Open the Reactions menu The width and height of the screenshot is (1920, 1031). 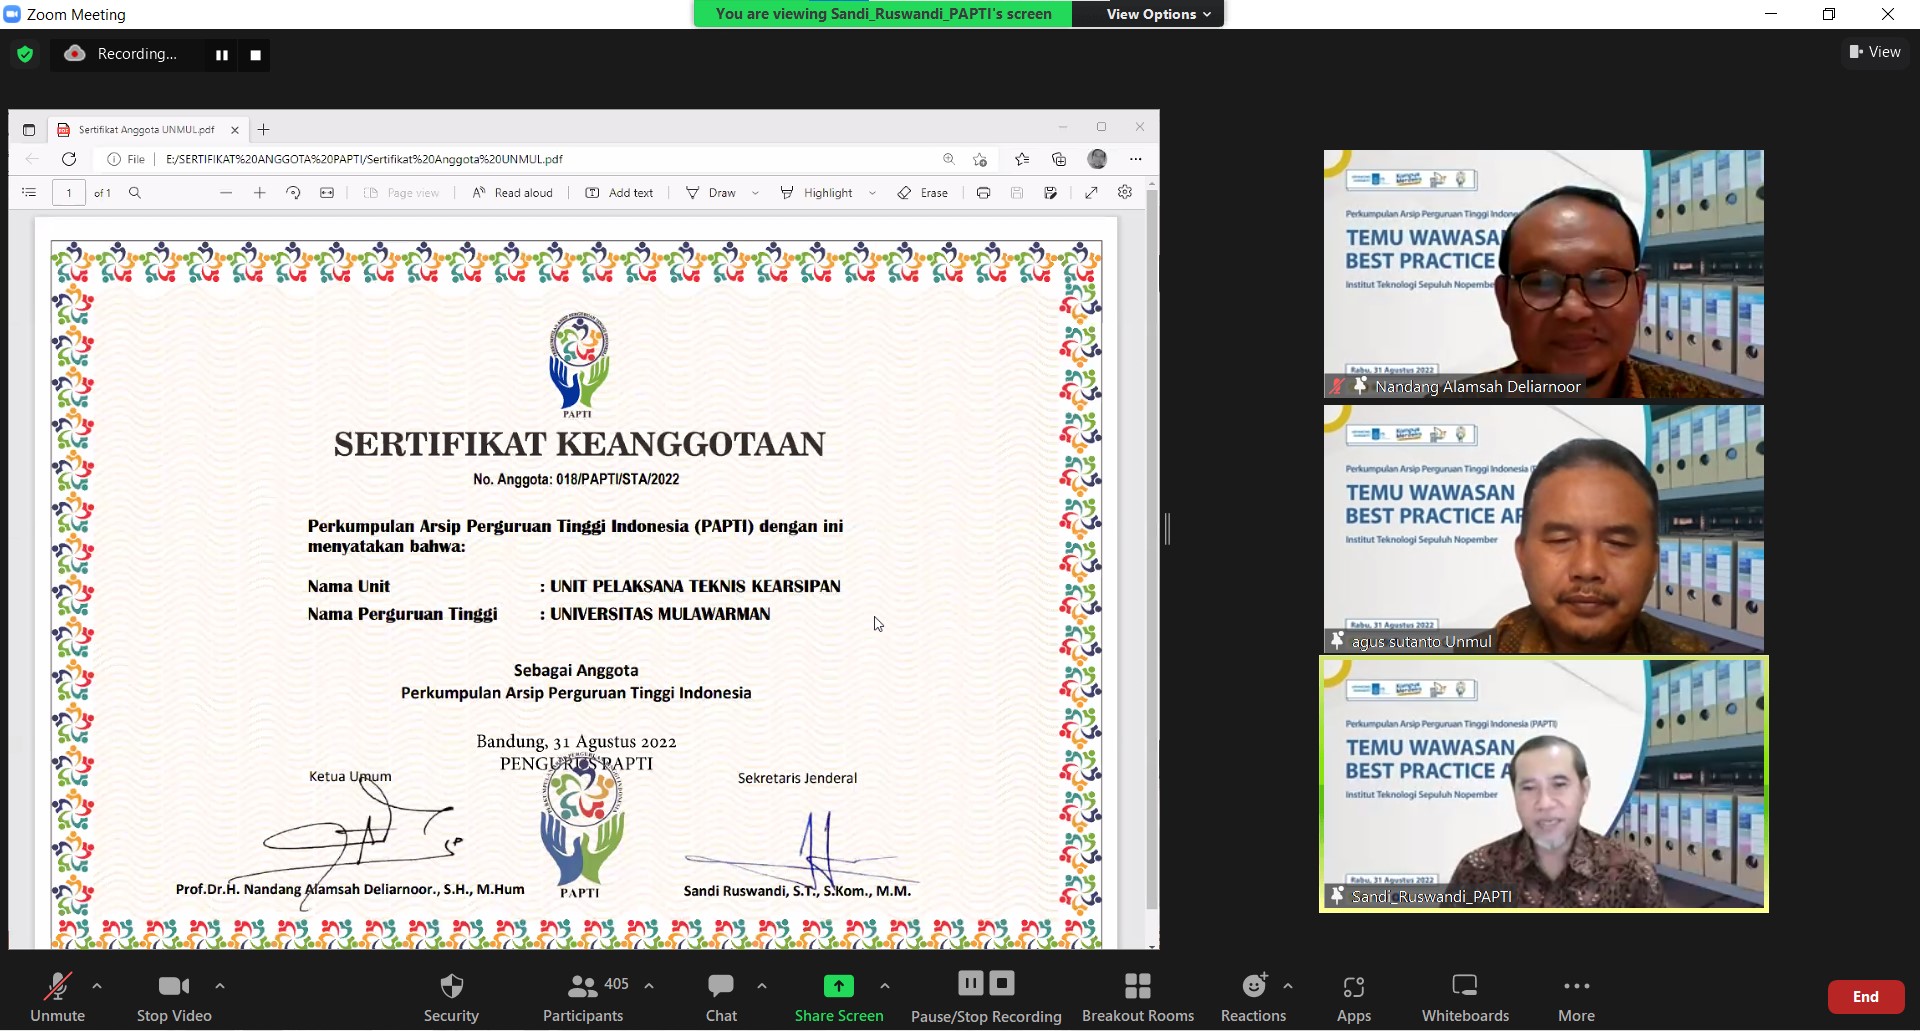[x=1253, y=987]
